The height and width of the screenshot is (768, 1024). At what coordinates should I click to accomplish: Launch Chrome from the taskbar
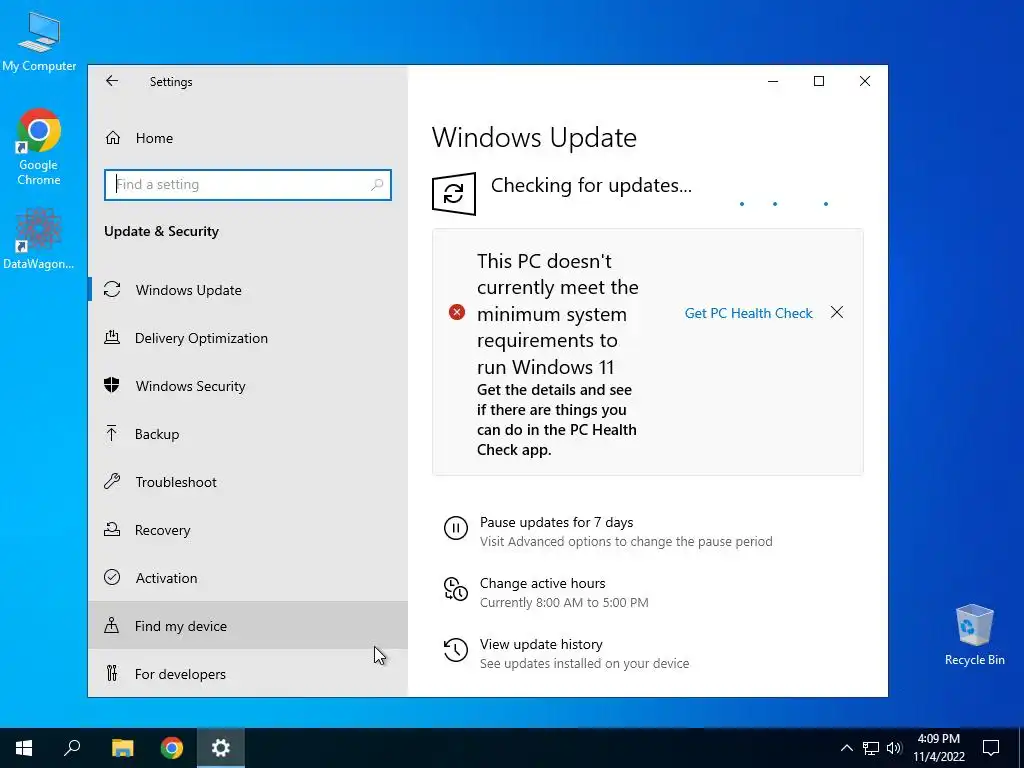click(x=172, y=748)
